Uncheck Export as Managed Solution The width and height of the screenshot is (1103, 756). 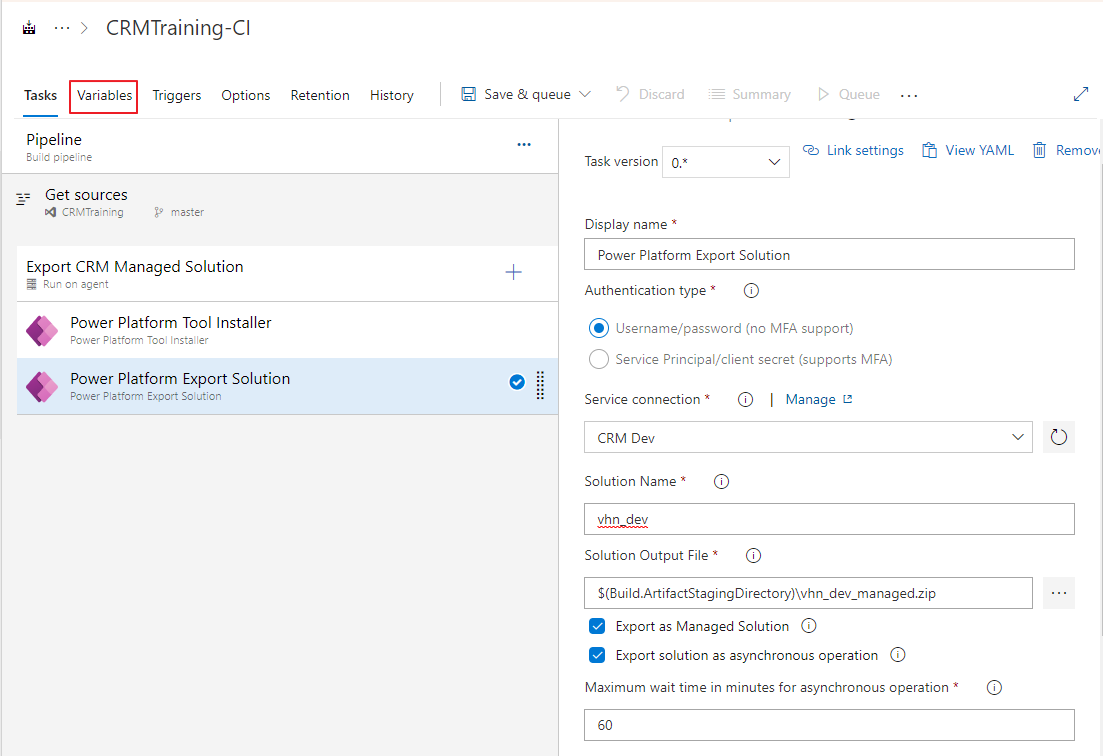coord(597,626)
